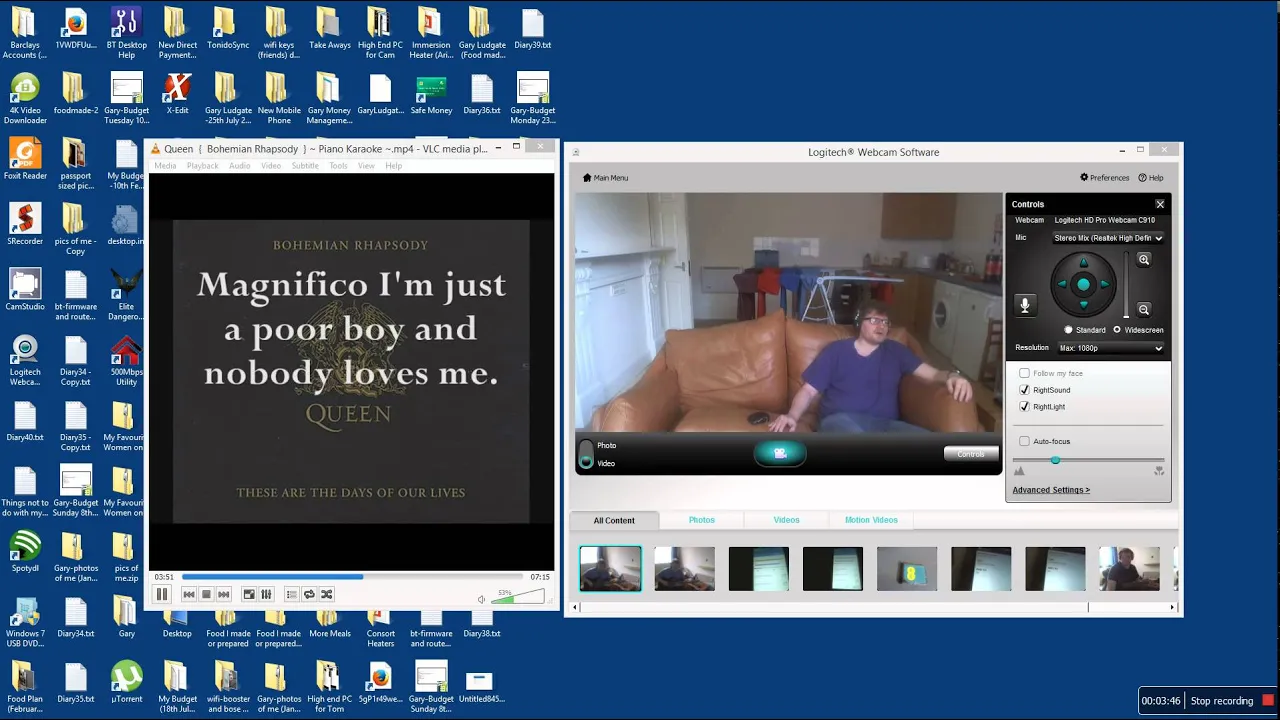Pan webcam down arrow

1083,305
